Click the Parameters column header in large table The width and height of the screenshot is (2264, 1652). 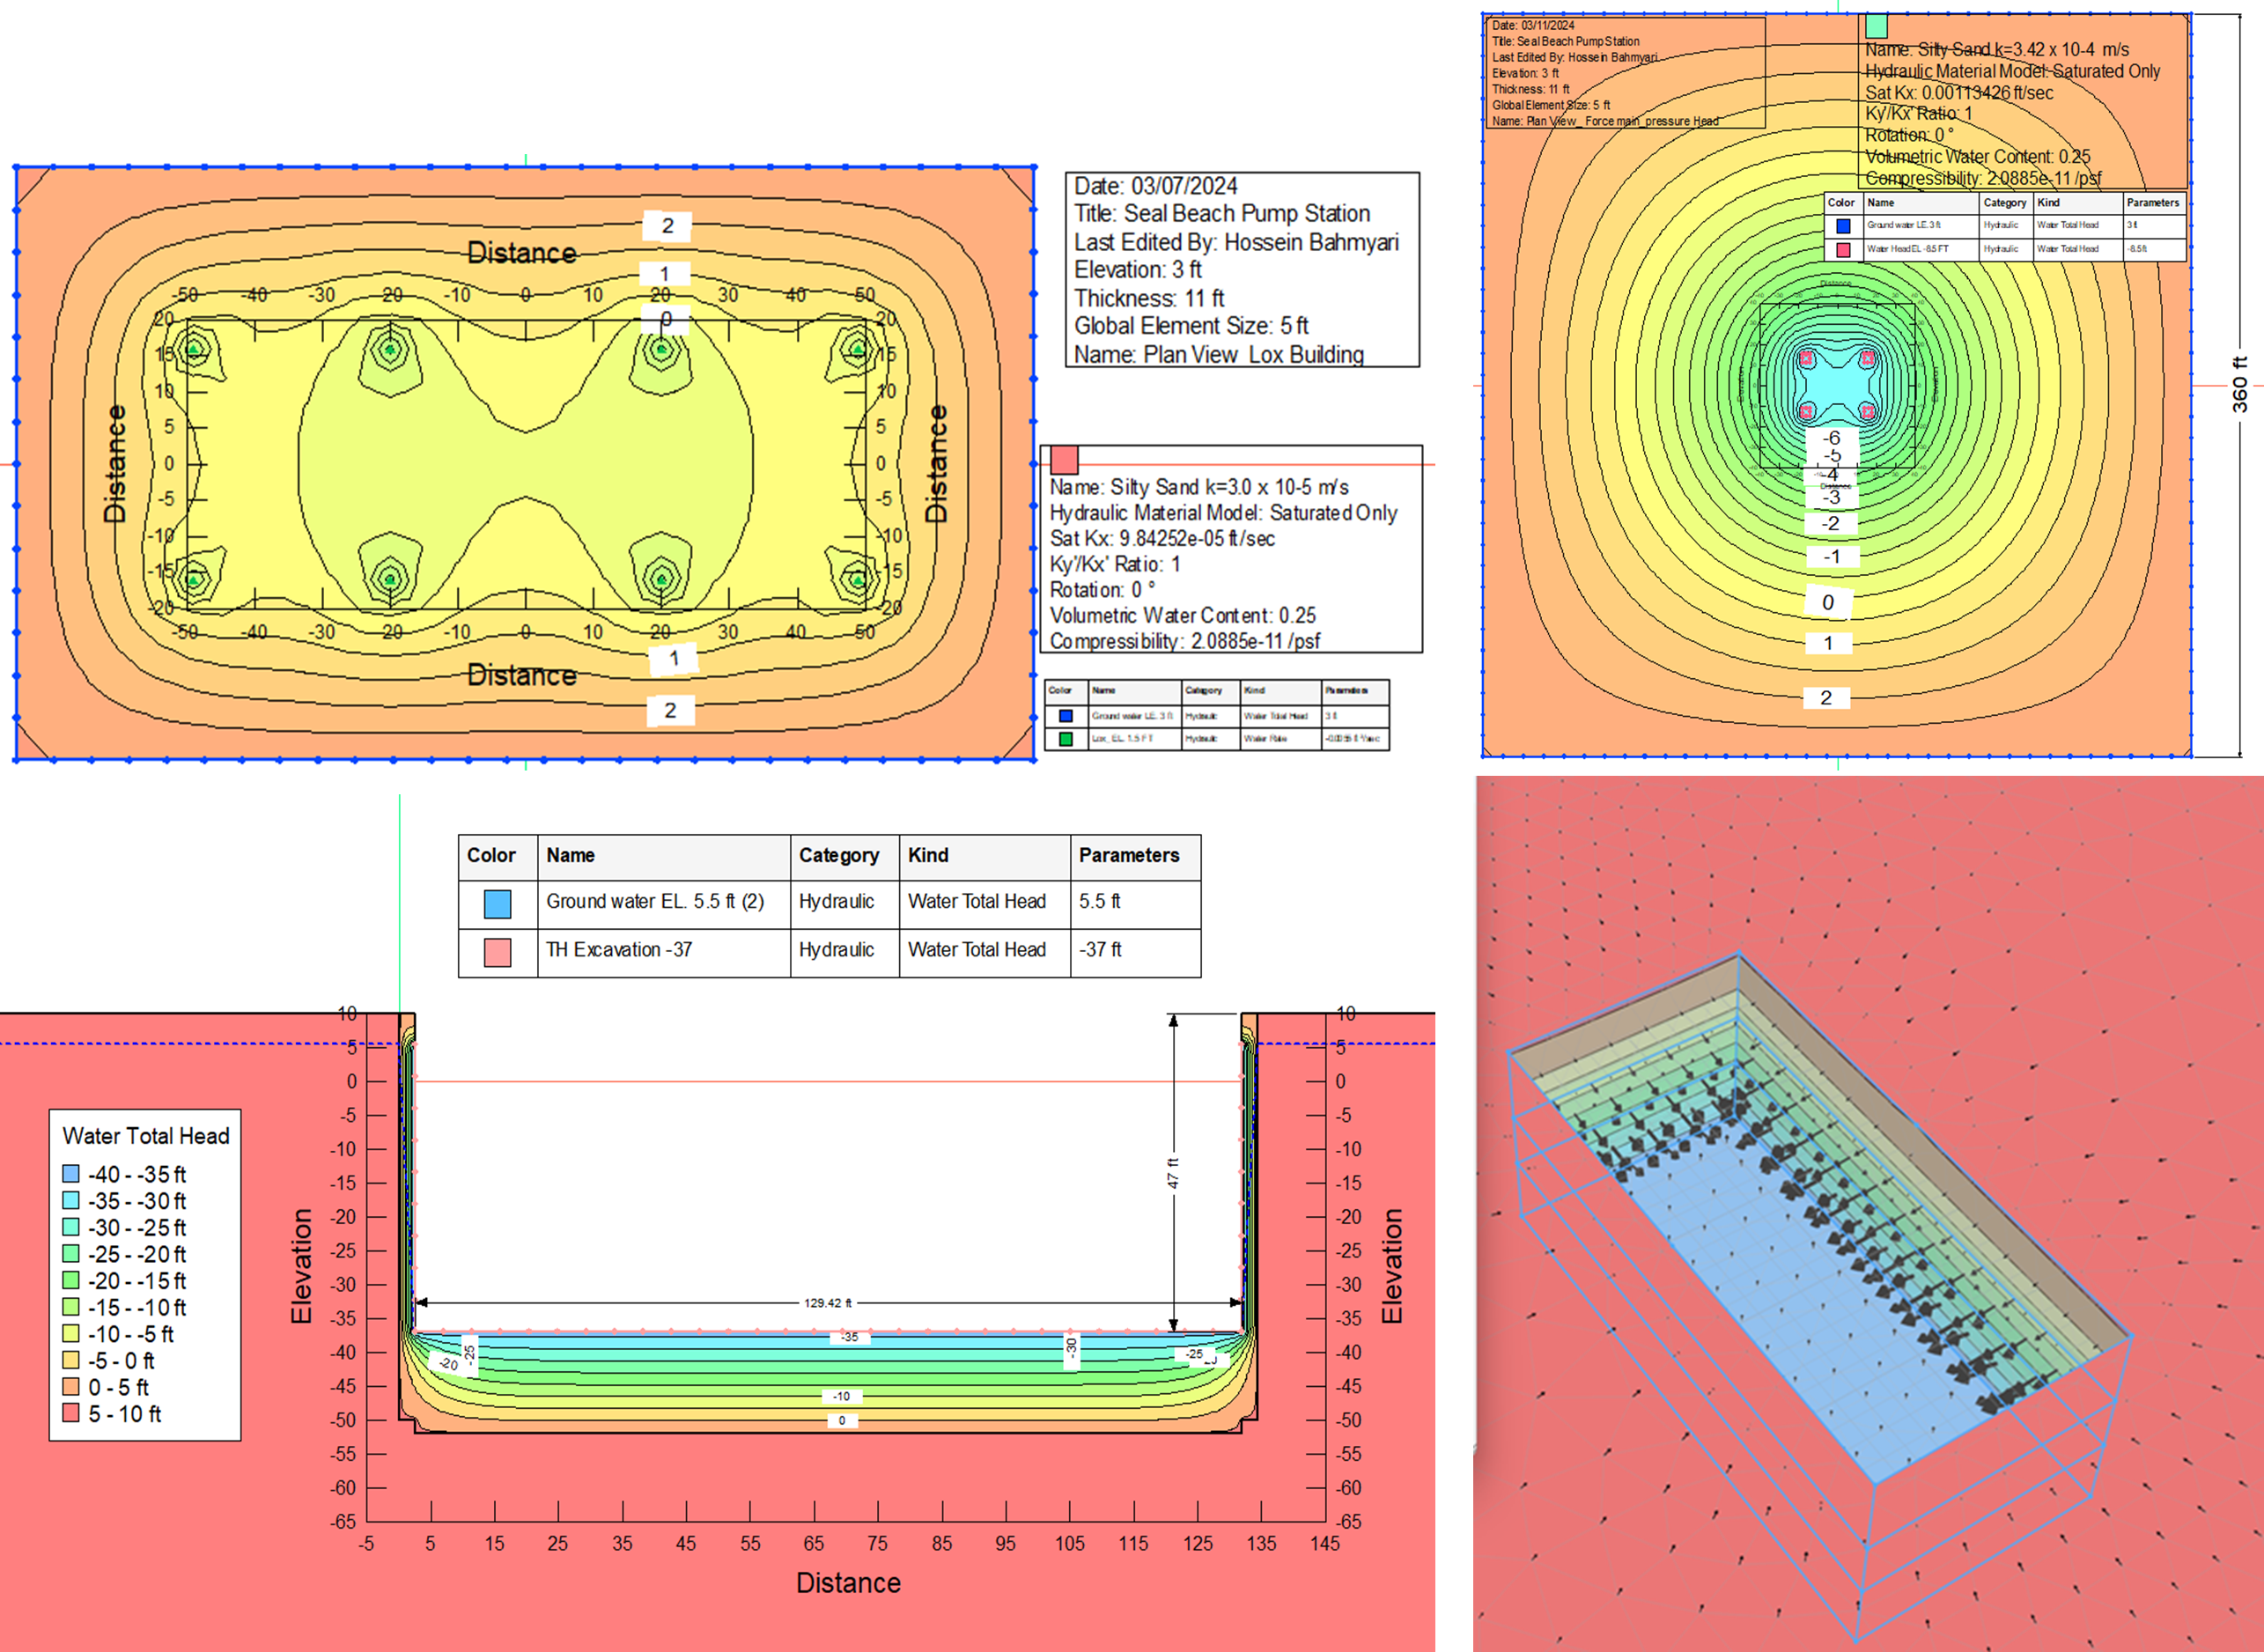click(x=1128, y=856)
